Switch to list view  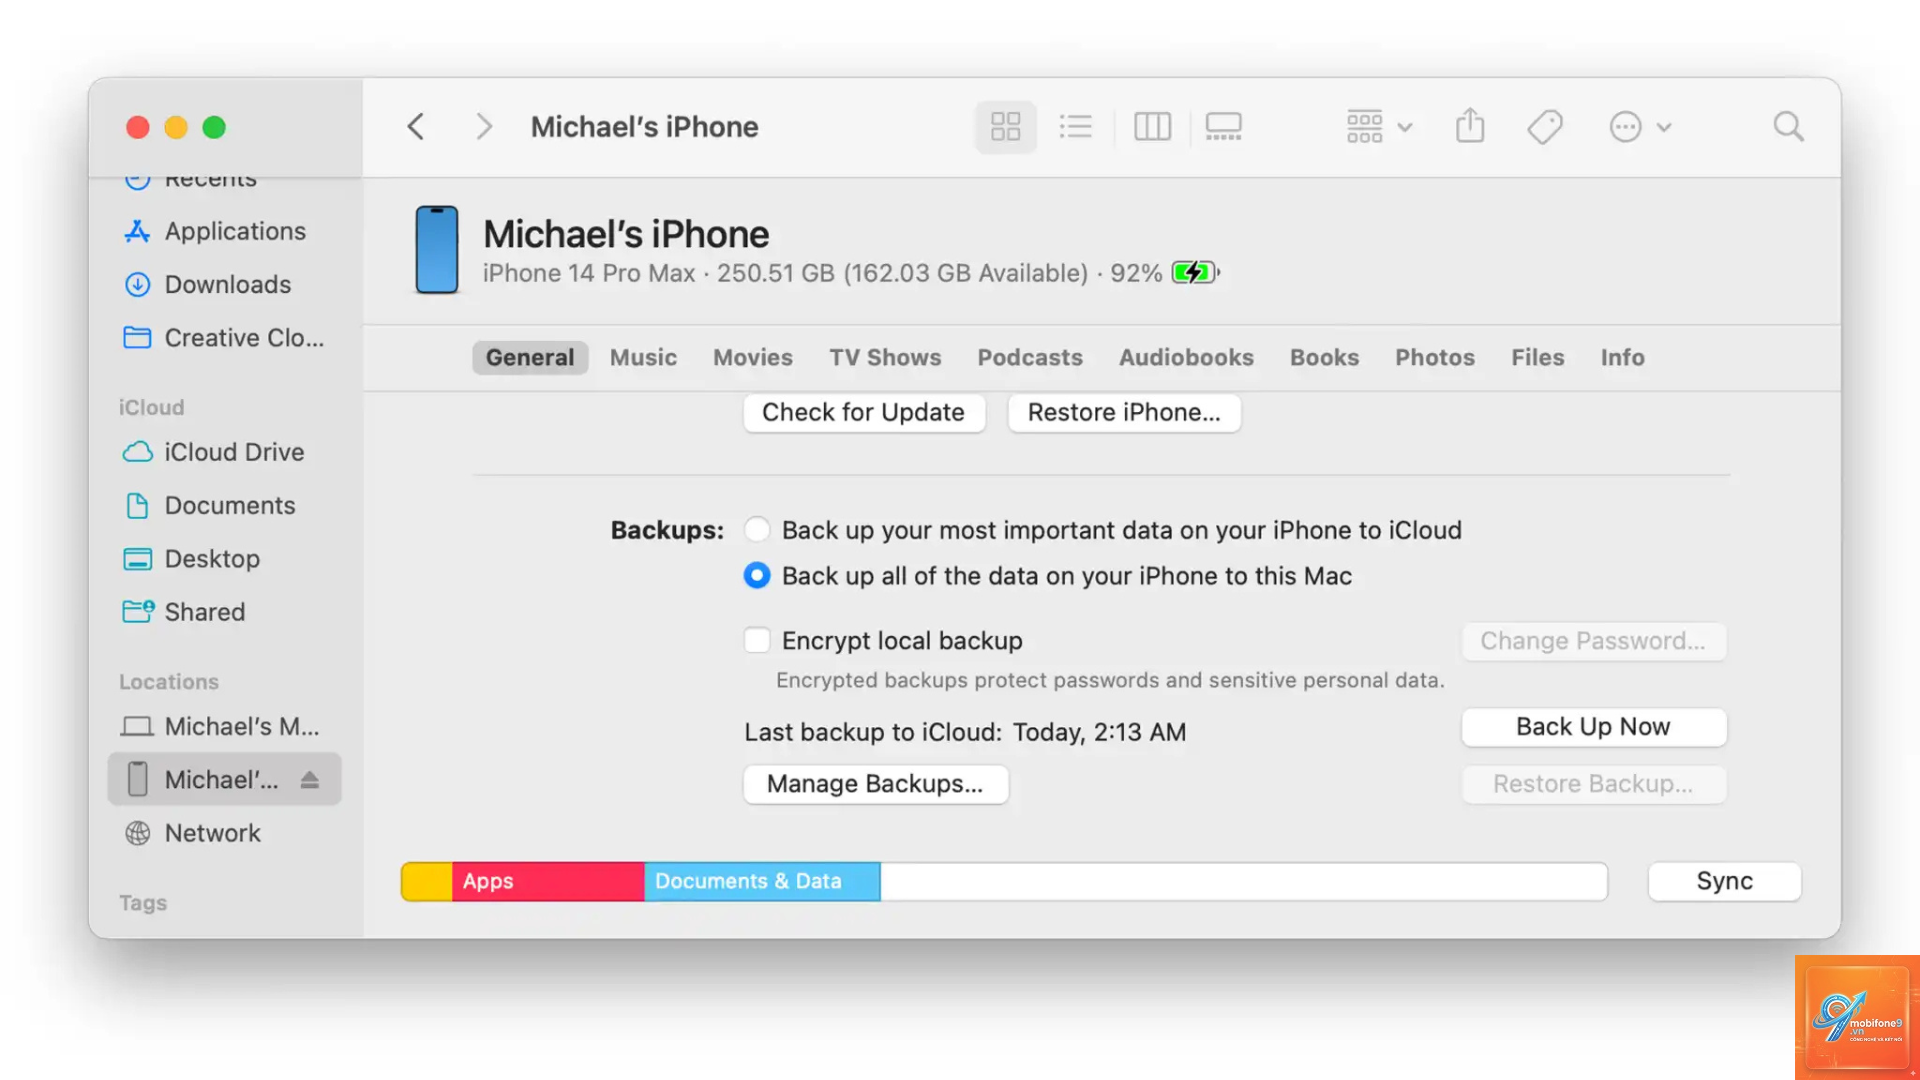(1076, 127)
